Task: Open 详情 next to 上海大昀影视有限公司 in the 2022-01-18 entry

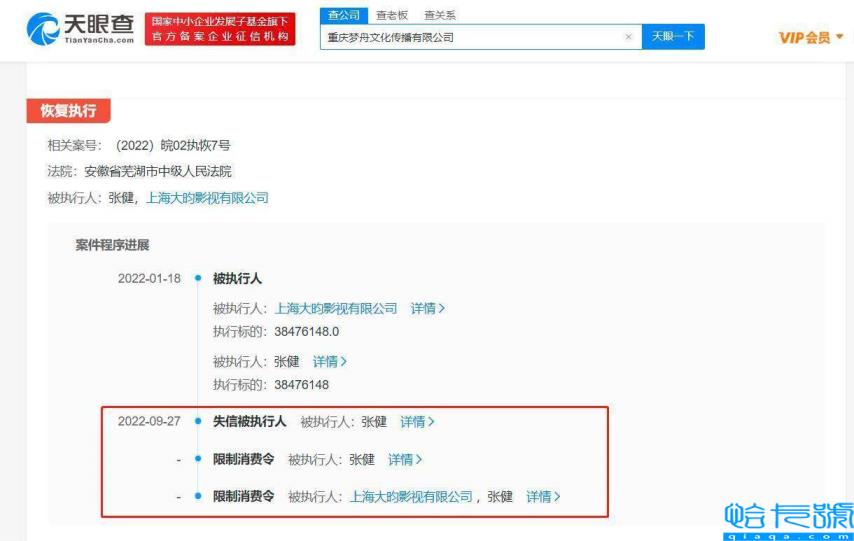Action: [428, 308]
